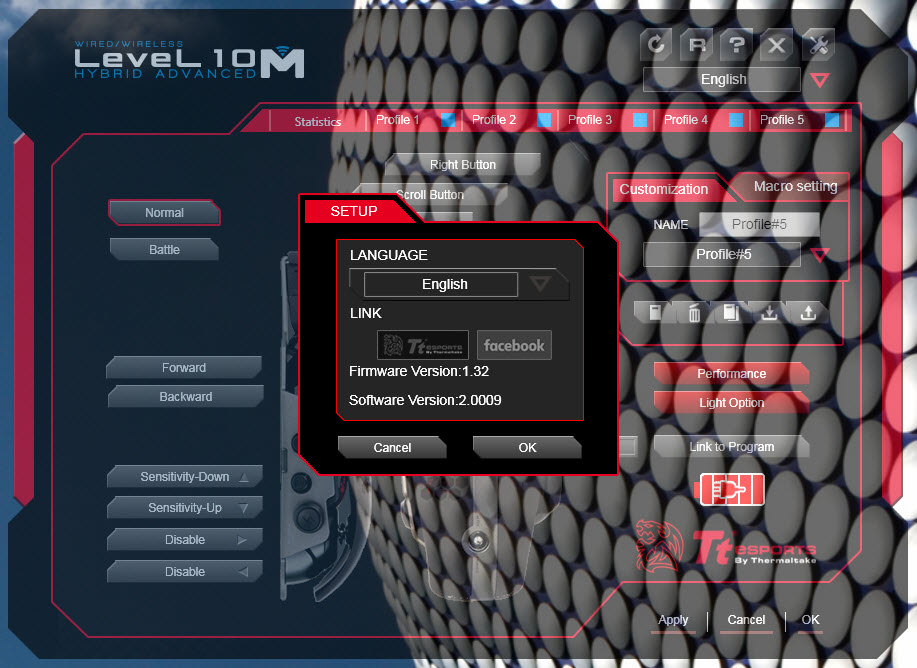Screen dimensions: 917x668
Task: Click the import download arrow icon
Action: [769, 312]
